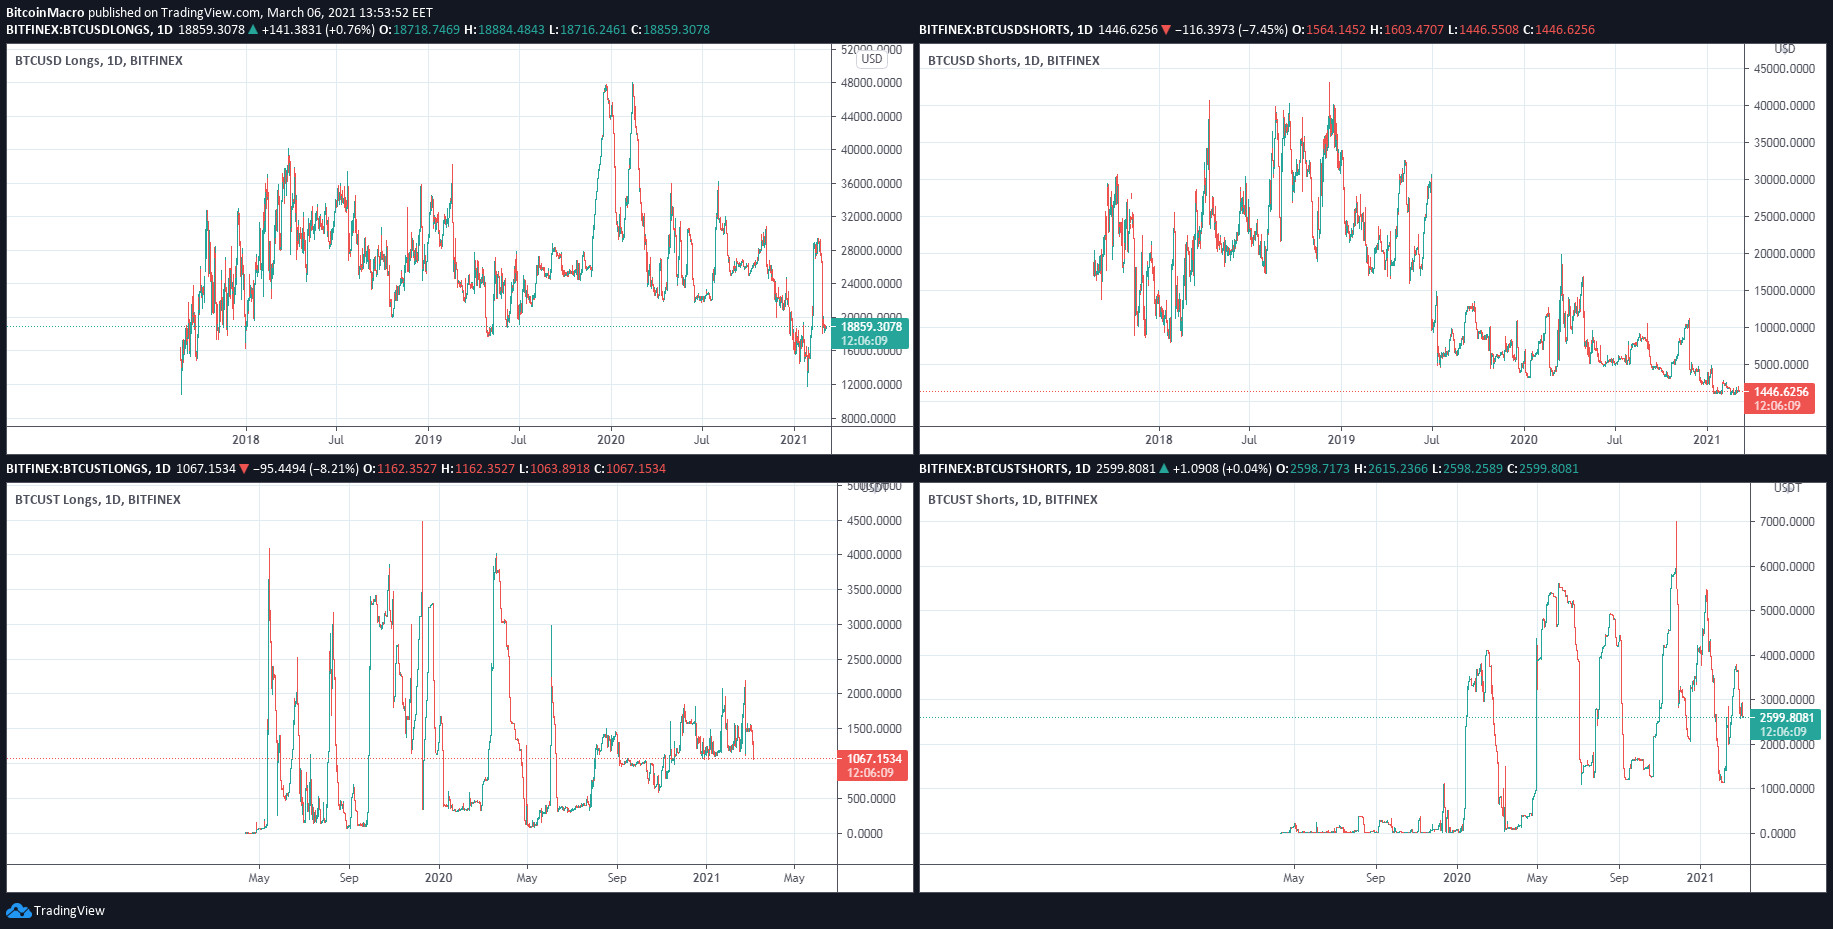Click 2020 on BTCUSD Shorts time axis
The height and width of the screenshot is (929, 1833).
point(1524,440)
